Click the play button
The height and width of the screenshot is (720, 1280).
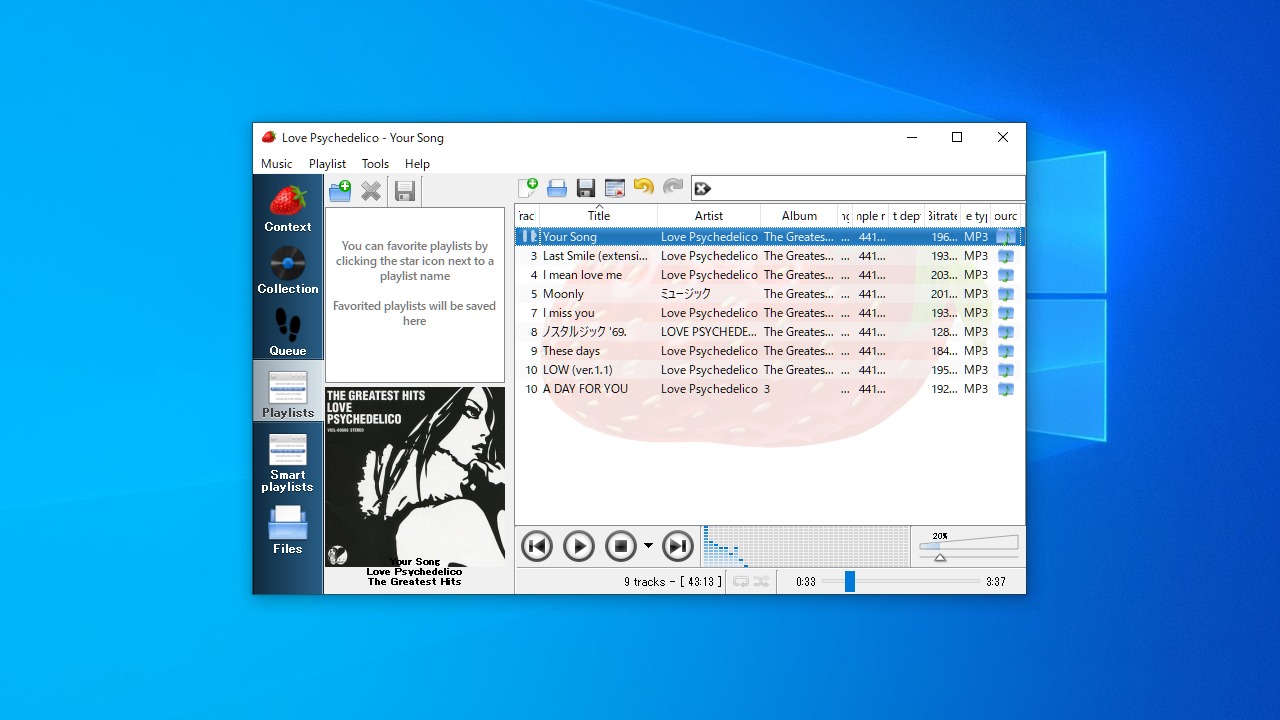click(x=579, y=546)
